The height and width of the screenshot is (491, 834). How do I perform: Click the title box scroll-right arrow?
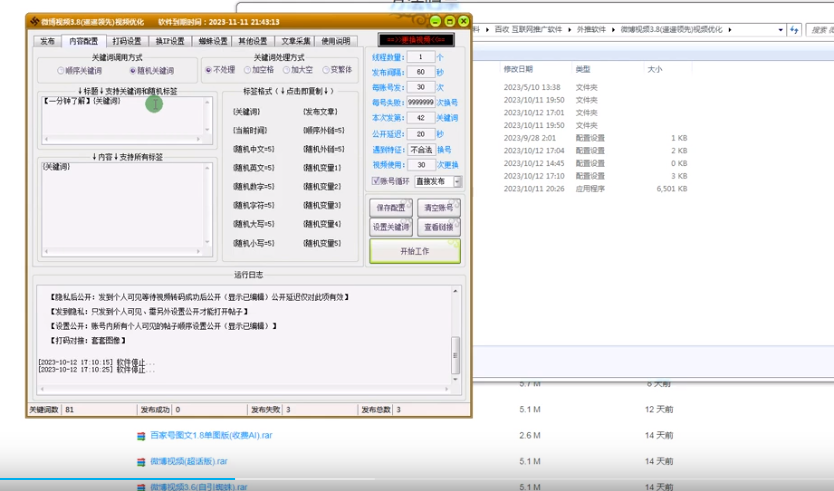pyautogui.click(x=198, y=139)
